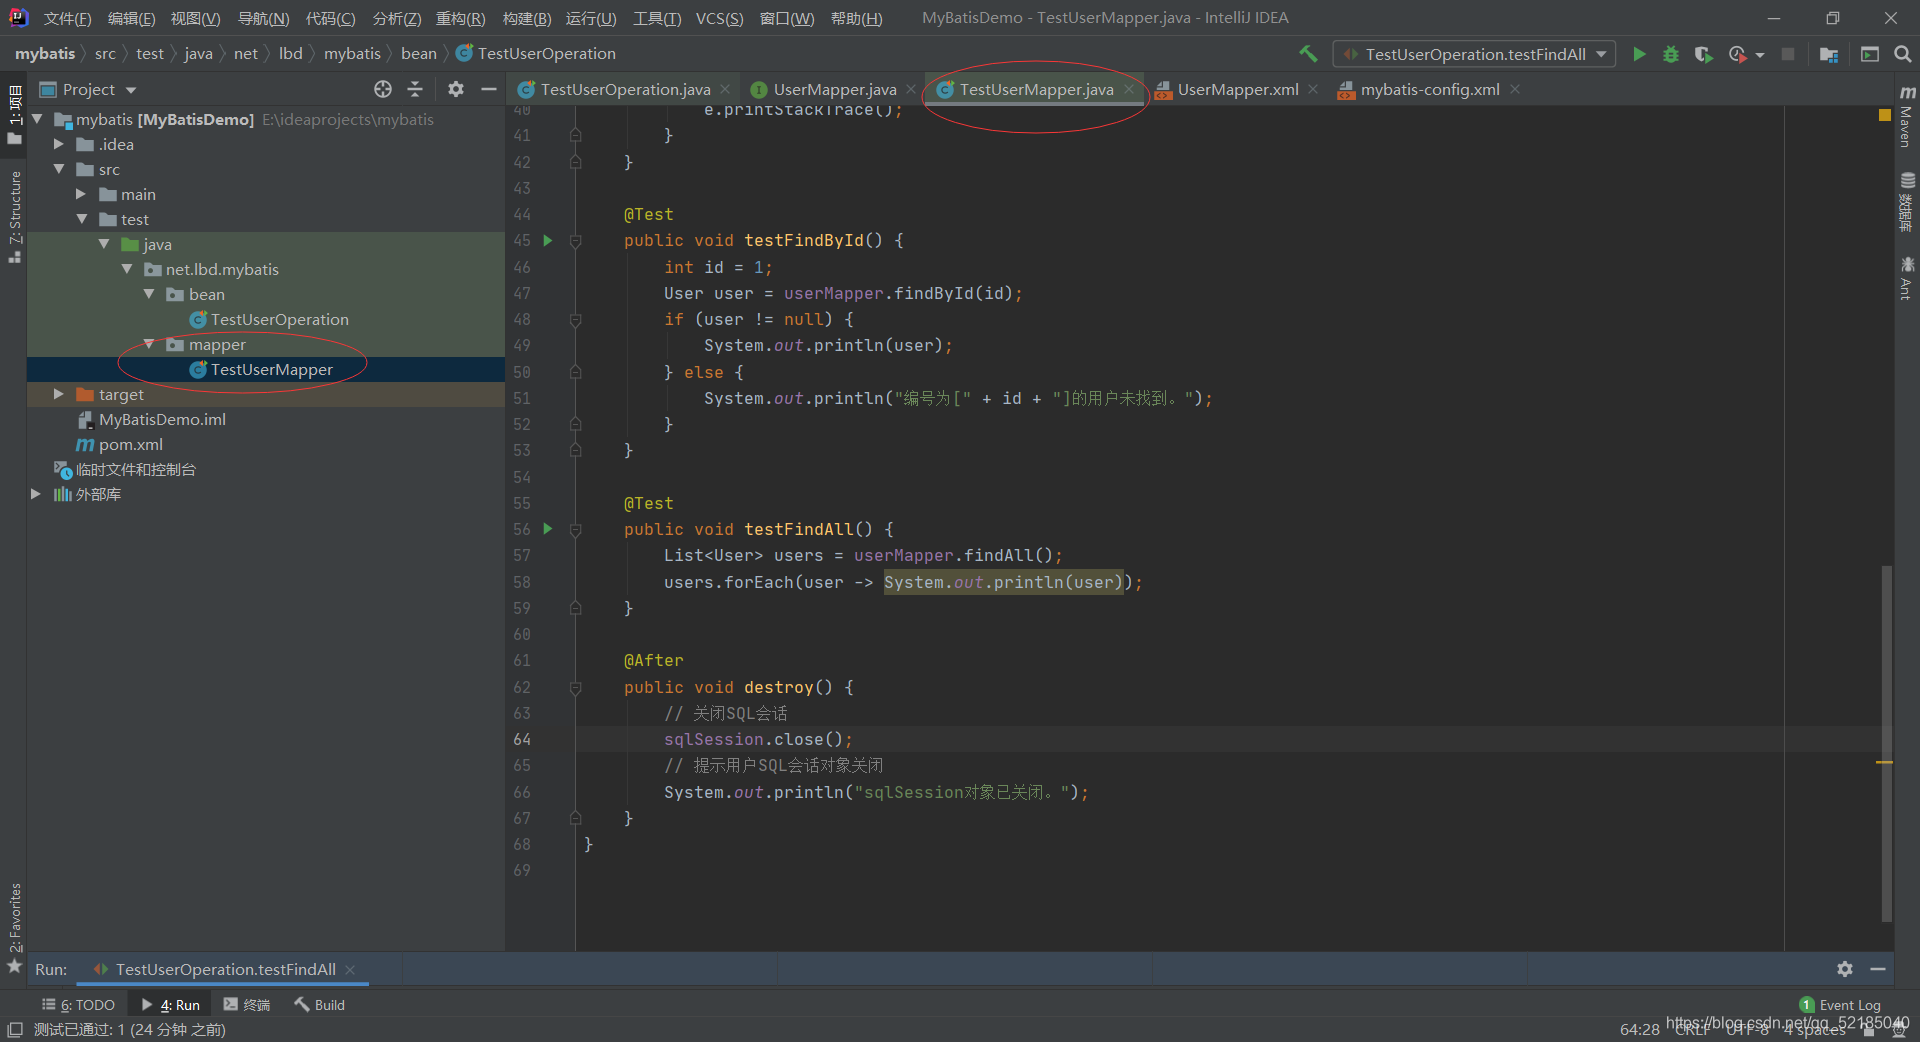Run testFindAll from gutter arrow

[x=548, y=528]
